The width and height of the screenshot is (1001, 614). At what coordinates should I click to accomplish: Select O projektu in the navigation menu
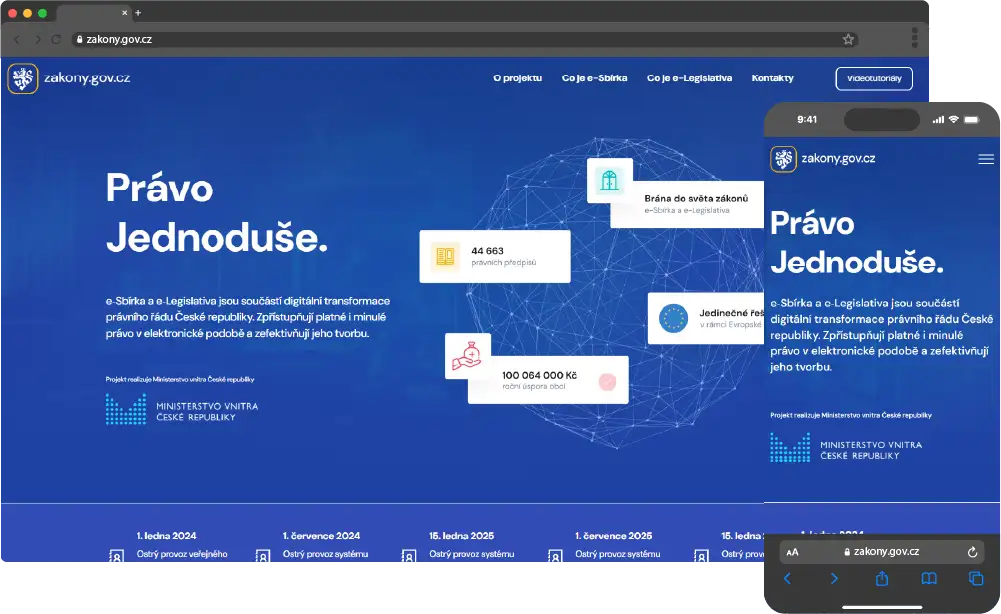(x=518, y=77)
